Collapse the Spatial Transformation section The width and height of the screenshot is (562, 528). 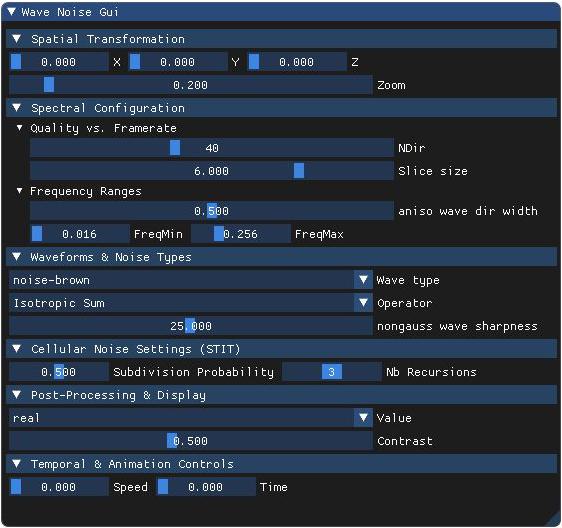click(x=16, y=39)
